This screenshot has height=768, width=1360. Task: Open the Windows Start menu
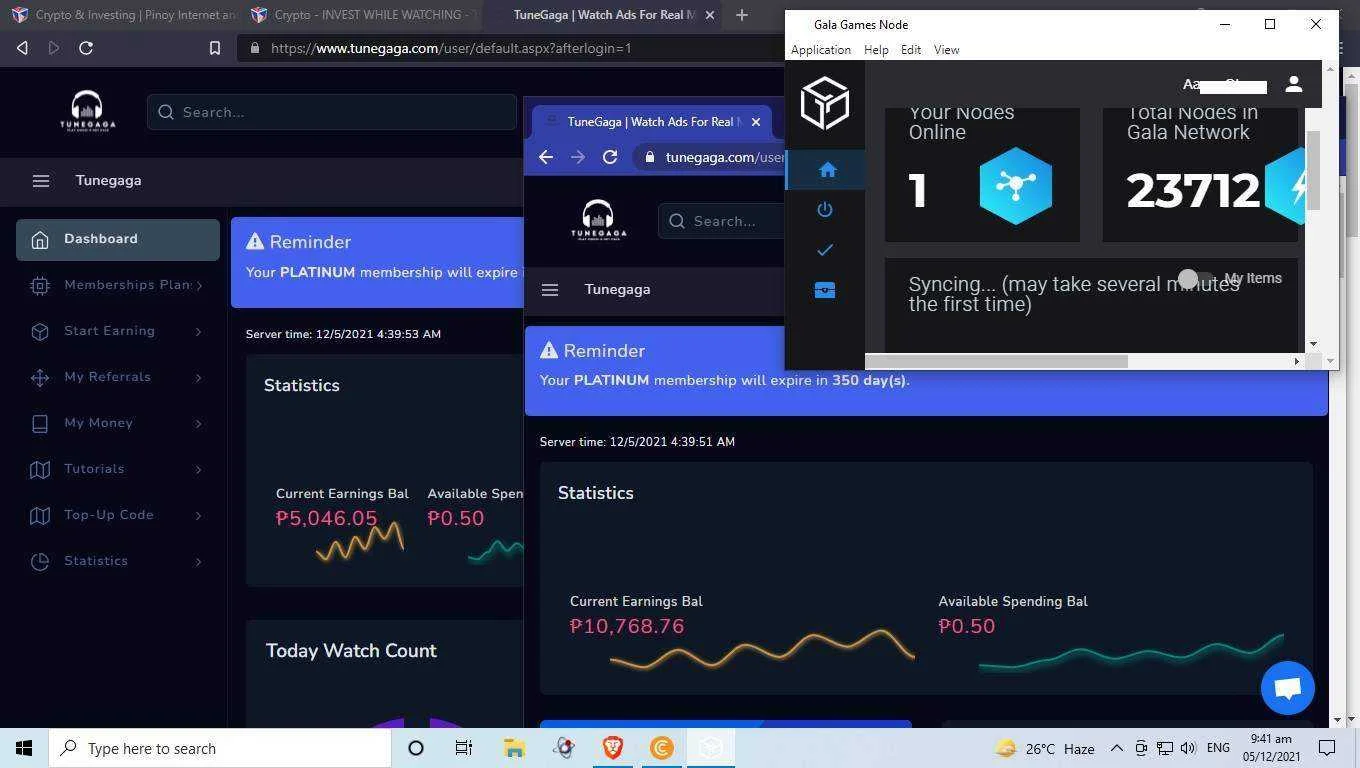(x=24, y=748)
